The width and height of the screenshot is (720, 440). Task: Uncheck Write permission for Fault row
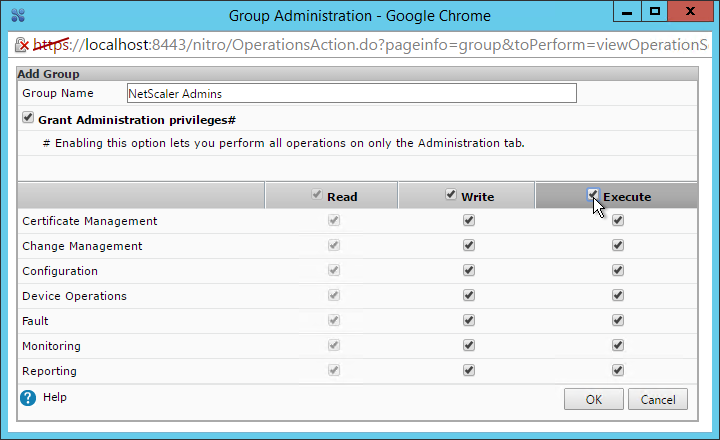click(469, 320)
